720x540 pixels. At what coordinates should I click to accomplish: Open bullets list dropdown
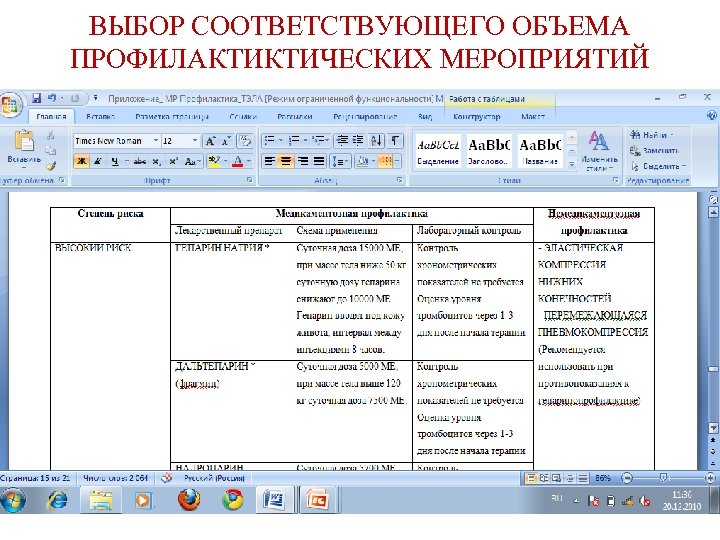tap(280, 140)
